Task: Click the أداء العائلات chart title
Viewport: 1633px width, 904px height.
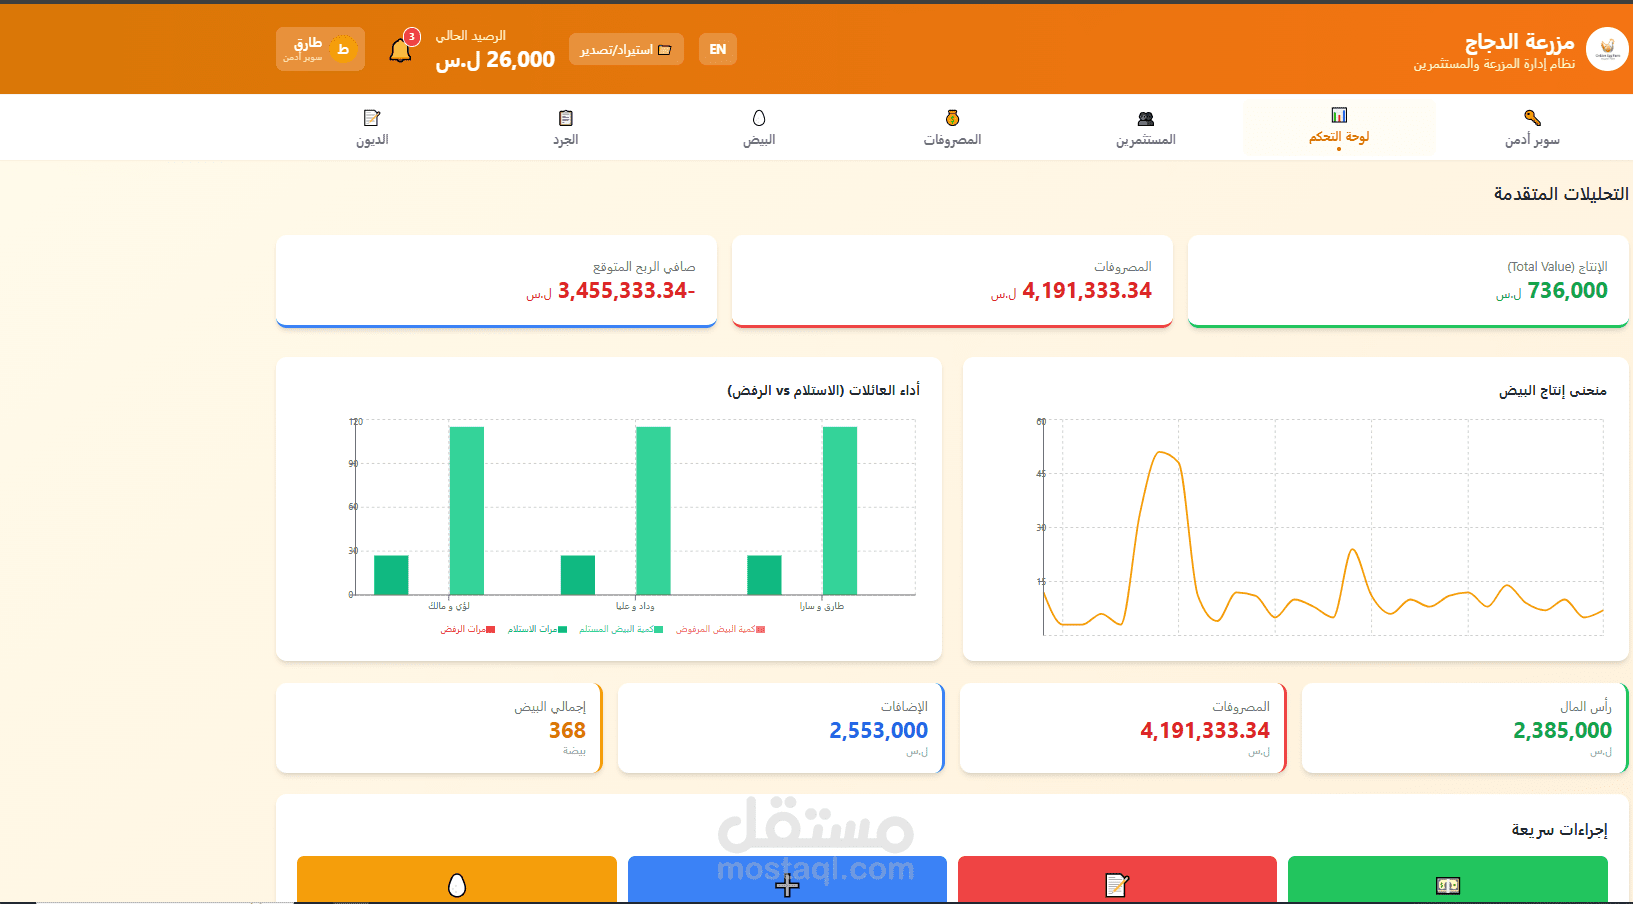Action: 823,390
